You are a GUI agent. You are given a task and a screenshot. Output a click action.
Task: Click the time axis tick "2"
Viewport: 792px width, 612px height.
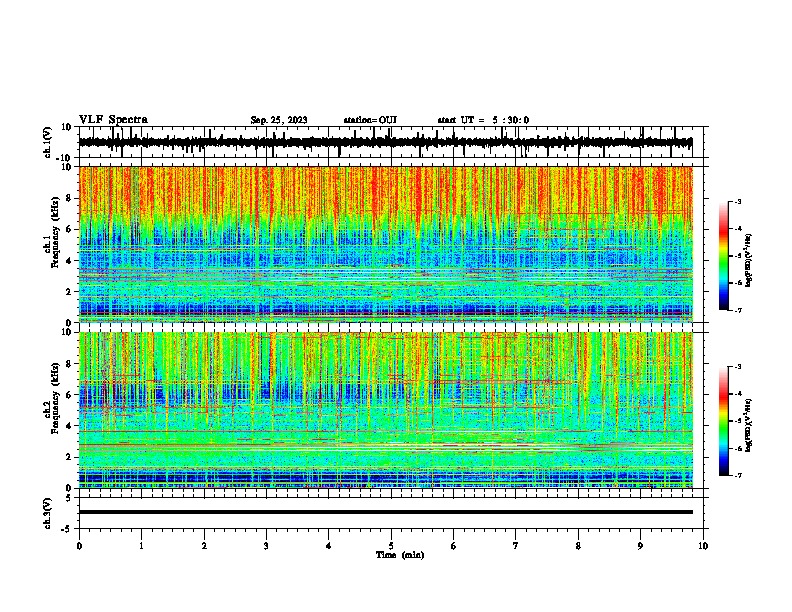pos(204,546)
